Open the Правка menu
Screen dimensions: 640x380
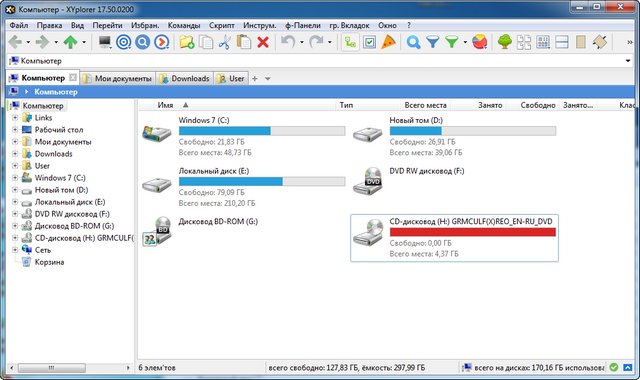pyautogui.click(x=49, y=25)
